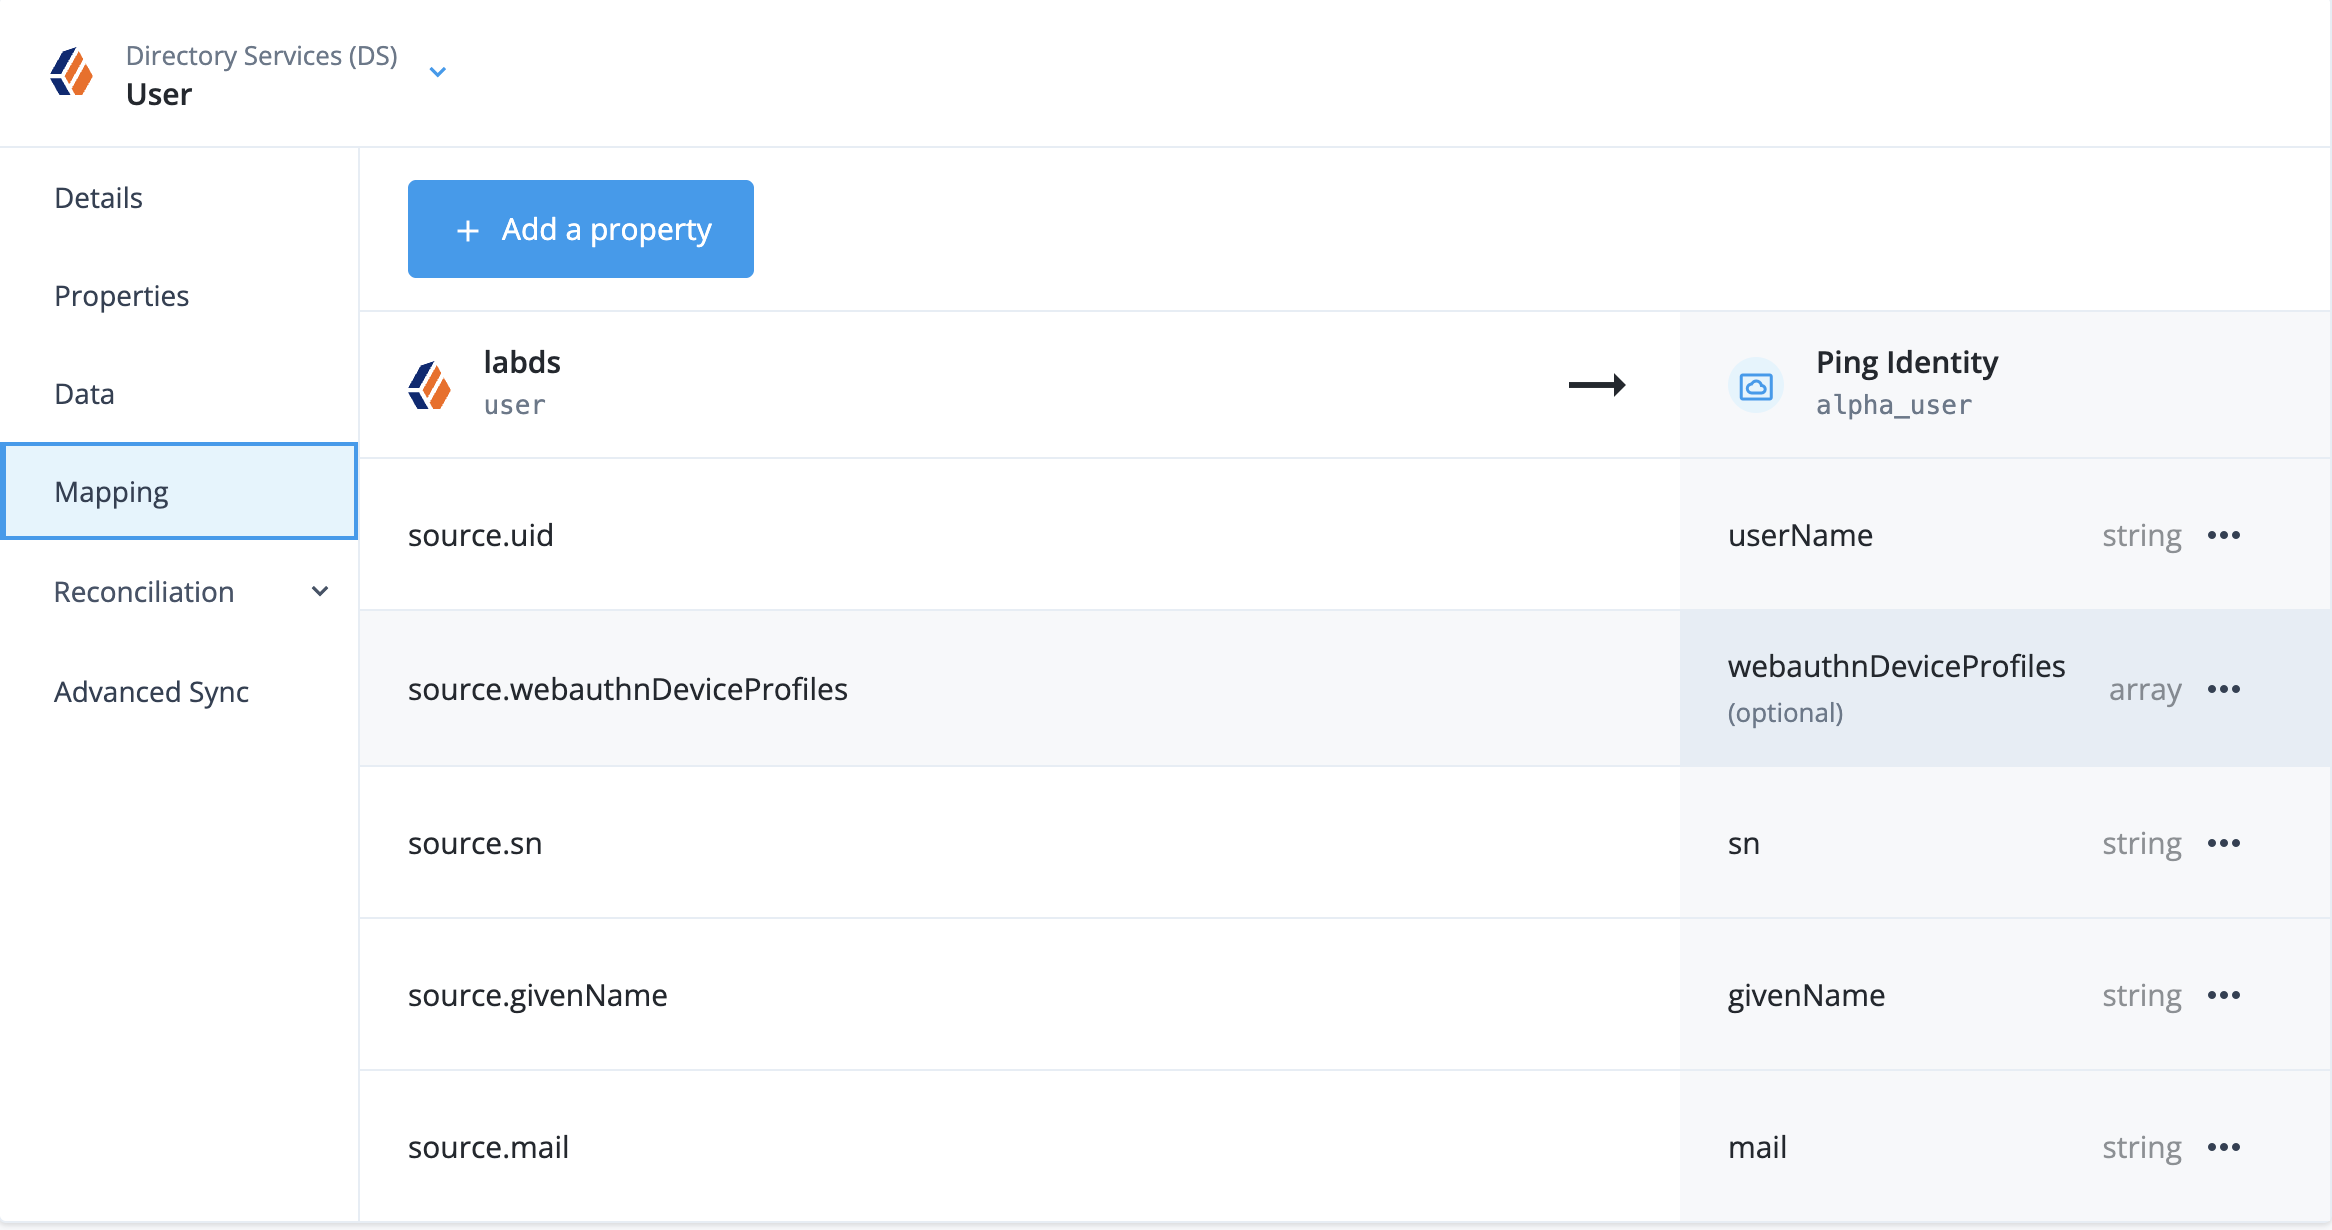2332x1230 pixels.
Task: Select the sn target property
Action: pos(1744,843)
